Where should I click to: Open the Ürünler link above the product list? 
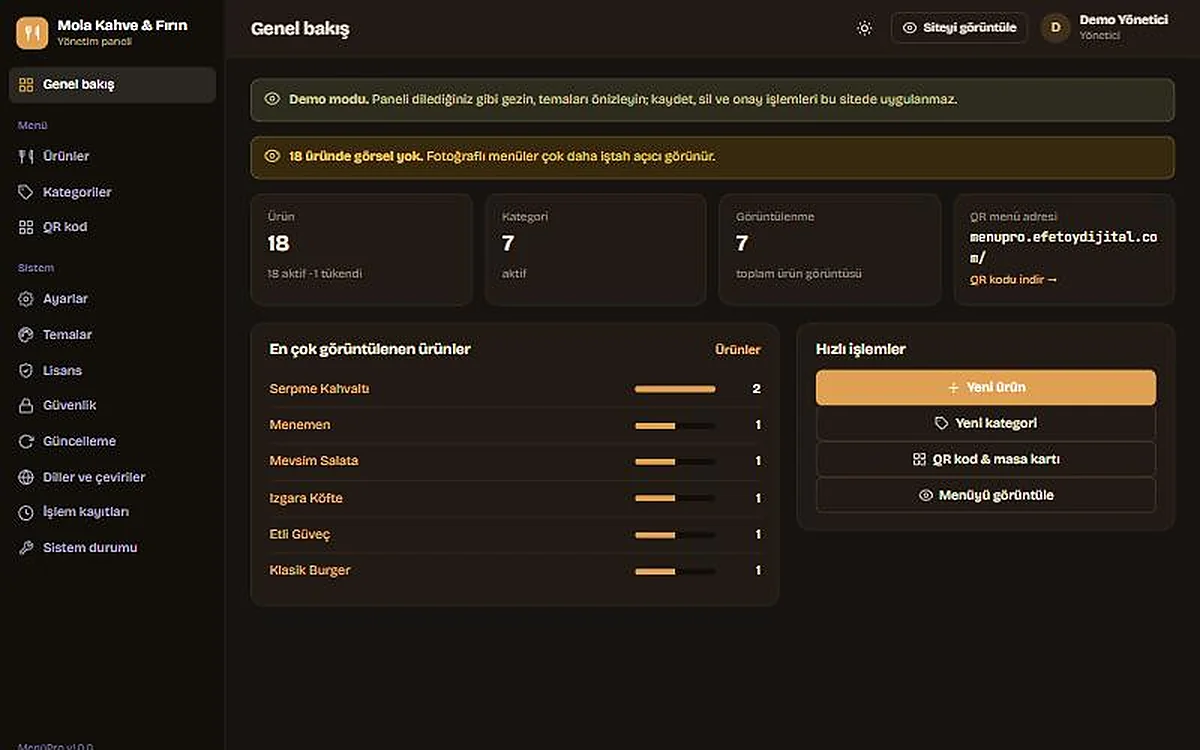tap(737, 350)
